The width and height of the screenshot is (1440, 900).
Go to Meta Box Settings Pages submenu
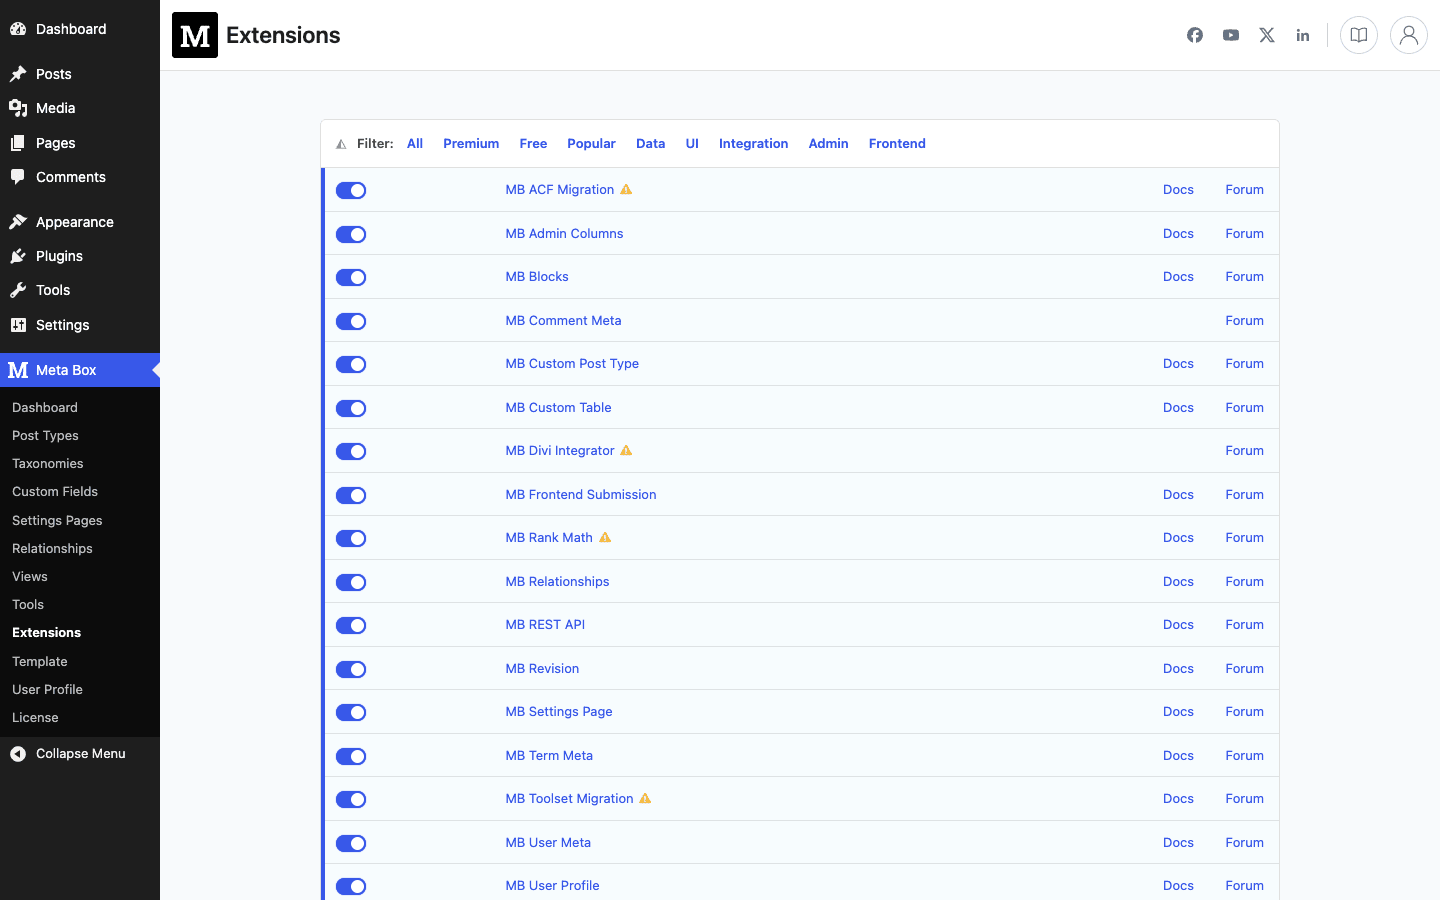pos(80,520)
